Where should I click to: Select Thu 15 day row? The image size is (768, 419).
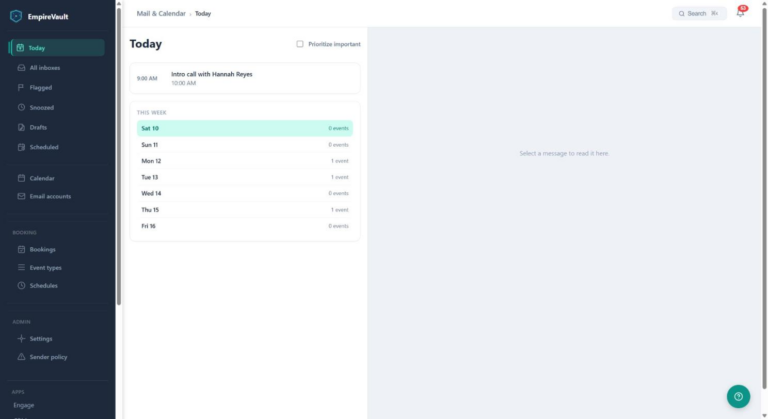[245, 210]
